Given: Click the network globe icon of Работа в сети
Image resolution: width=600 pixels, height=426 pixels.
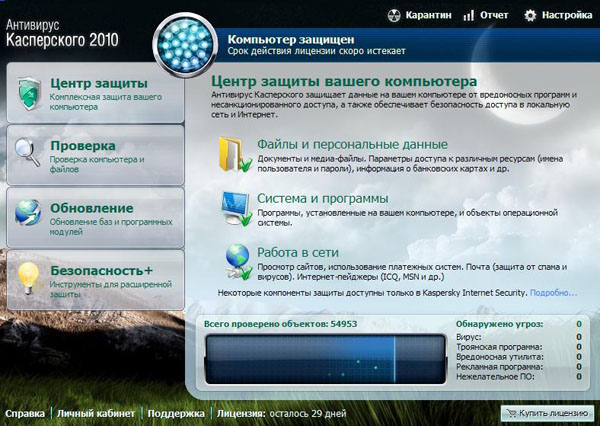Looking at the screenshot, I should pos(238,262).
